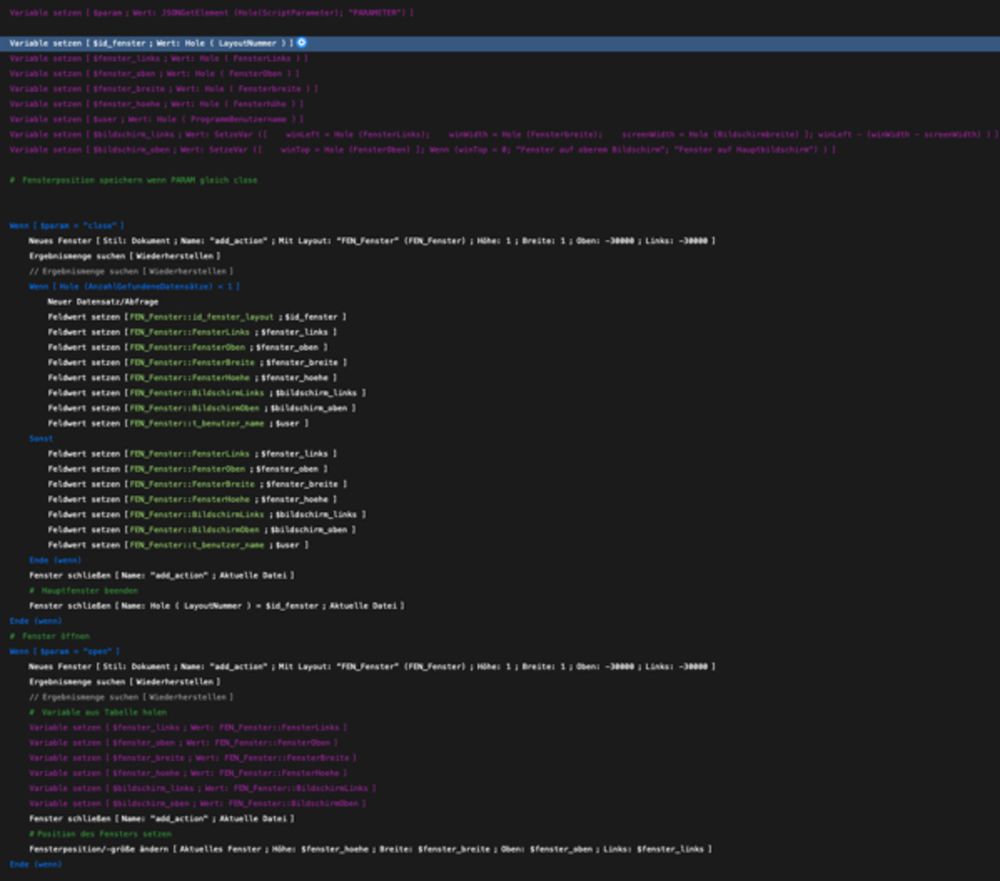Click the 'Variable aus Tabelle holen' comment
The width and height of the screenshot is (1000, 881).
[98, 713]
